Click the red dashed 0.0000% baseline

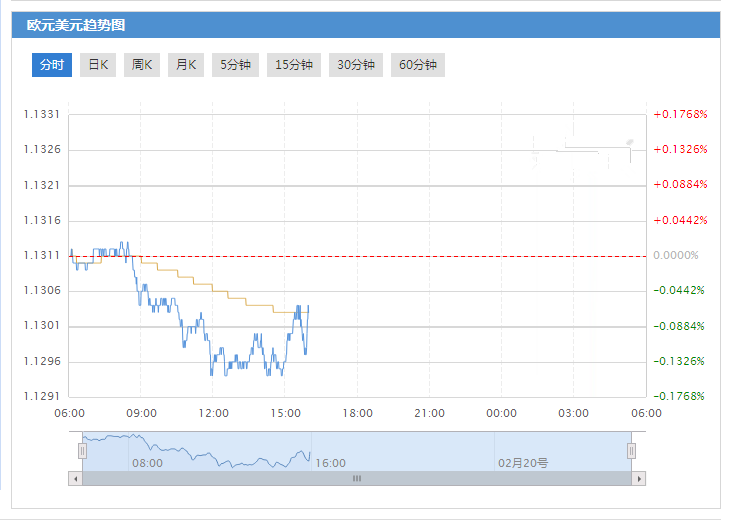pos(400,256)
